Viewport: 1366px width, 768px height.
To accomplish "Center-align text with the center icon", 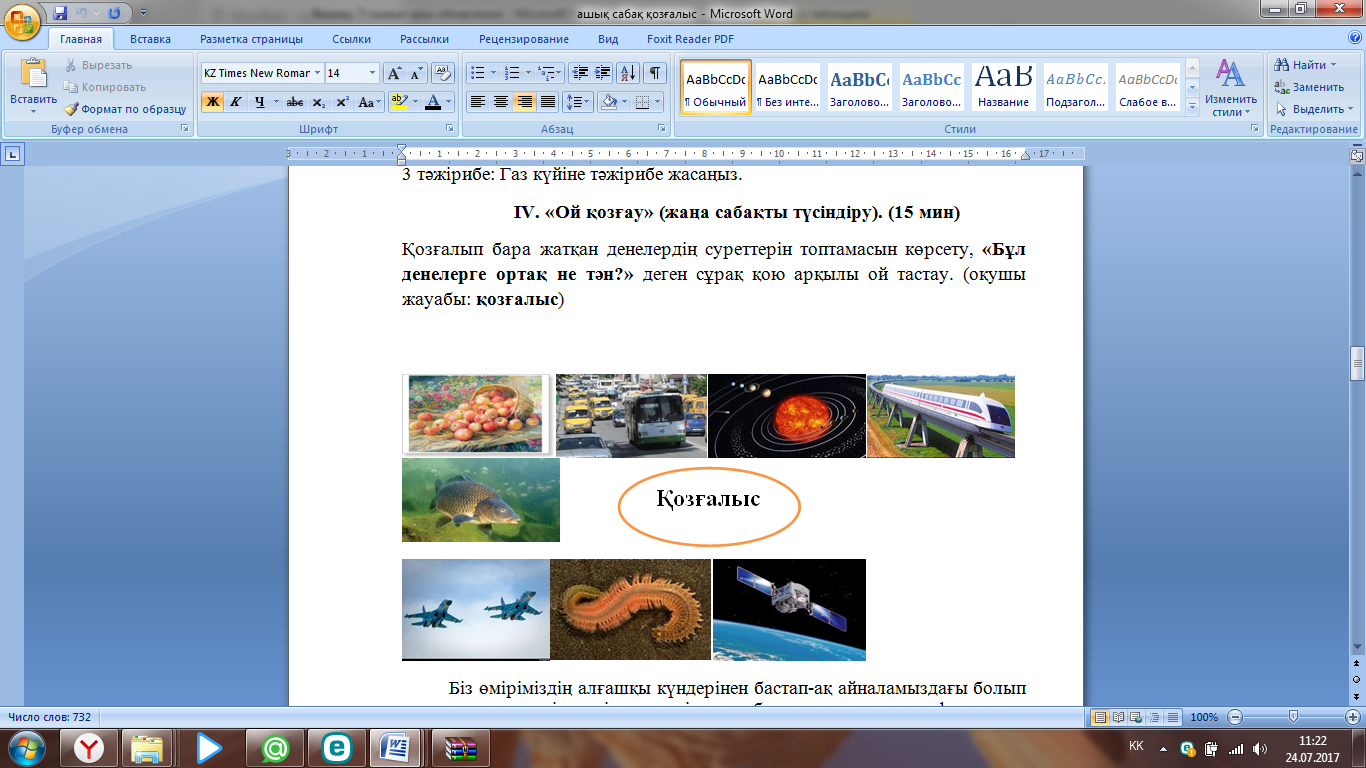I will [501, 102].
